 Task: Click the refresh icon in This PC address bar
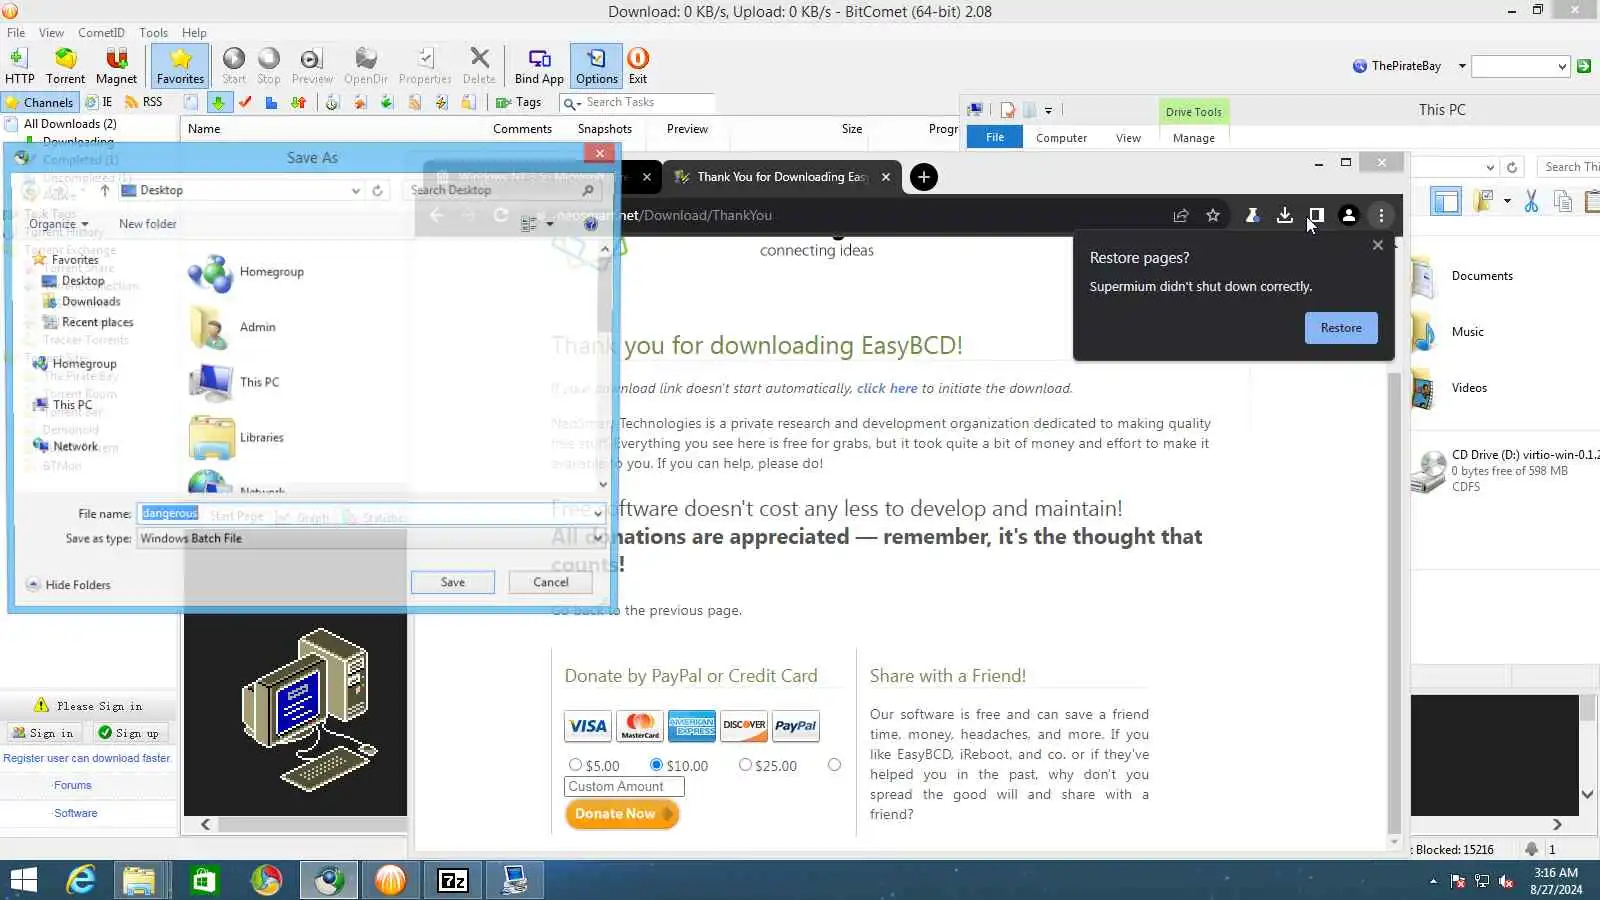pyautogui.click(x=1512, y=167)
